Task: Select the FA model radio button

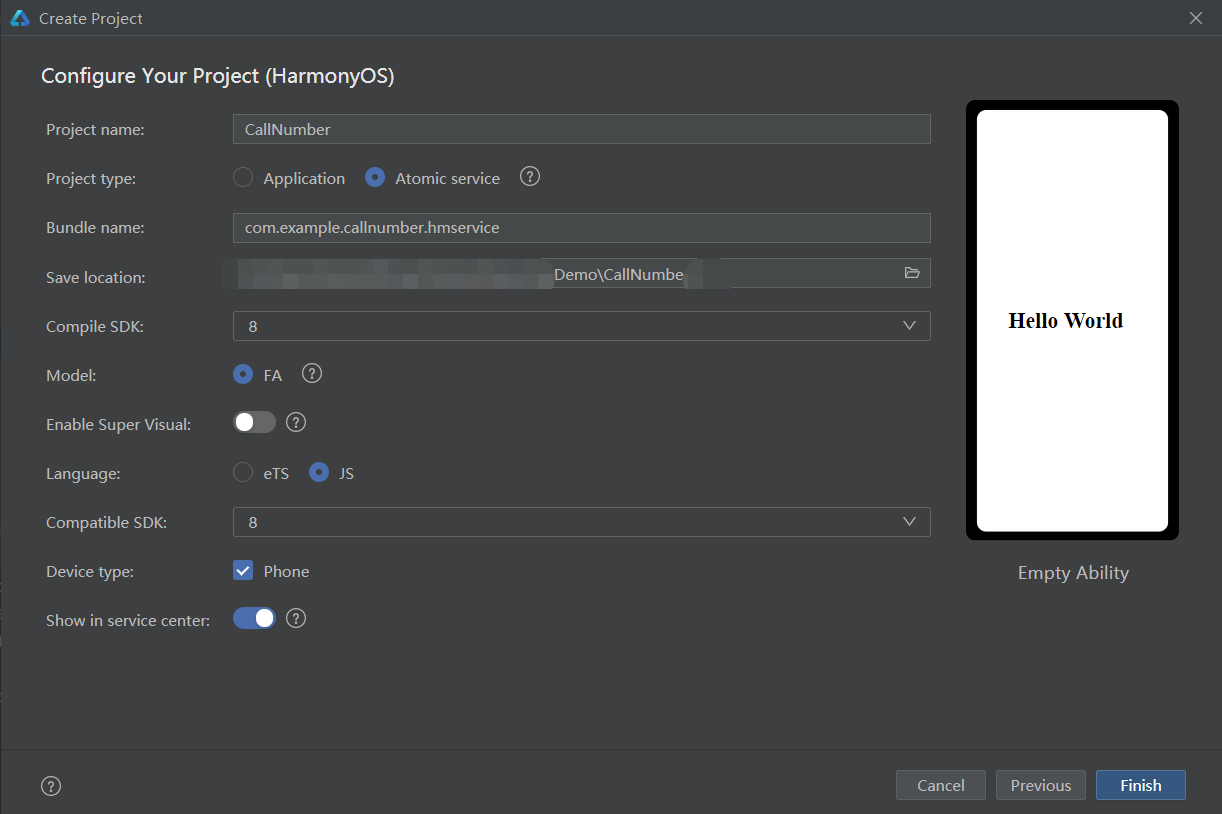Action: point(243,375)
